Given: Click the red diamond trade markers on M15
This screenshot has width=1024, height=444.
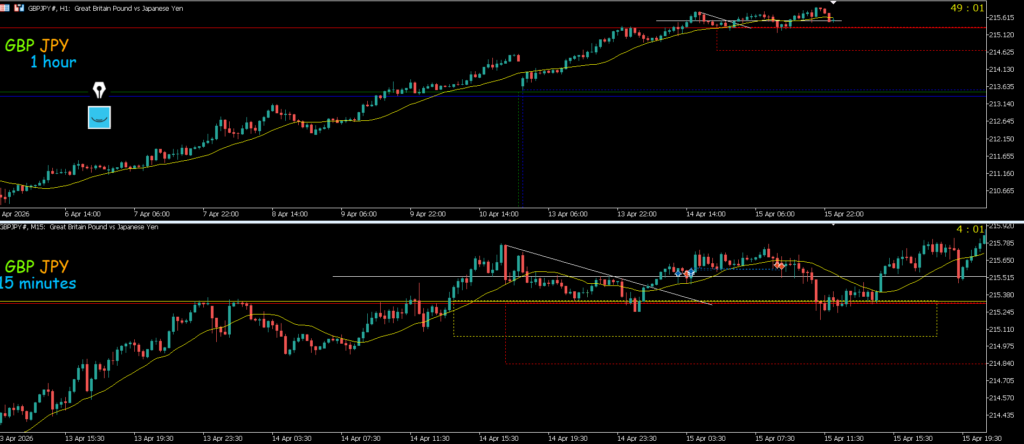Looking at the screenshot, I should pyautogui.click(x=779, y=266).
